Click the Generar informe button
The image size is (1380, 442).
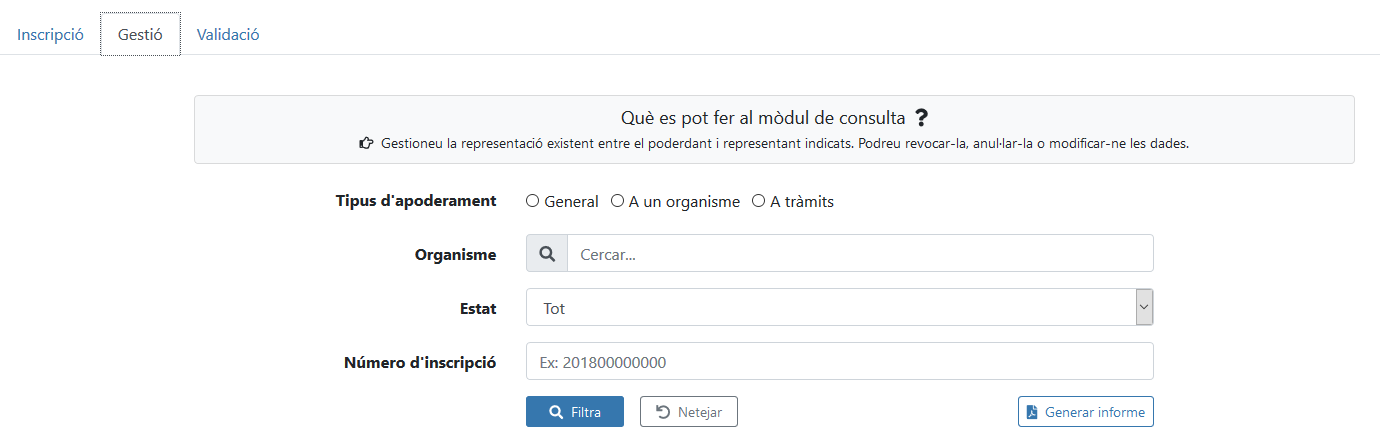click(1086, 412)
